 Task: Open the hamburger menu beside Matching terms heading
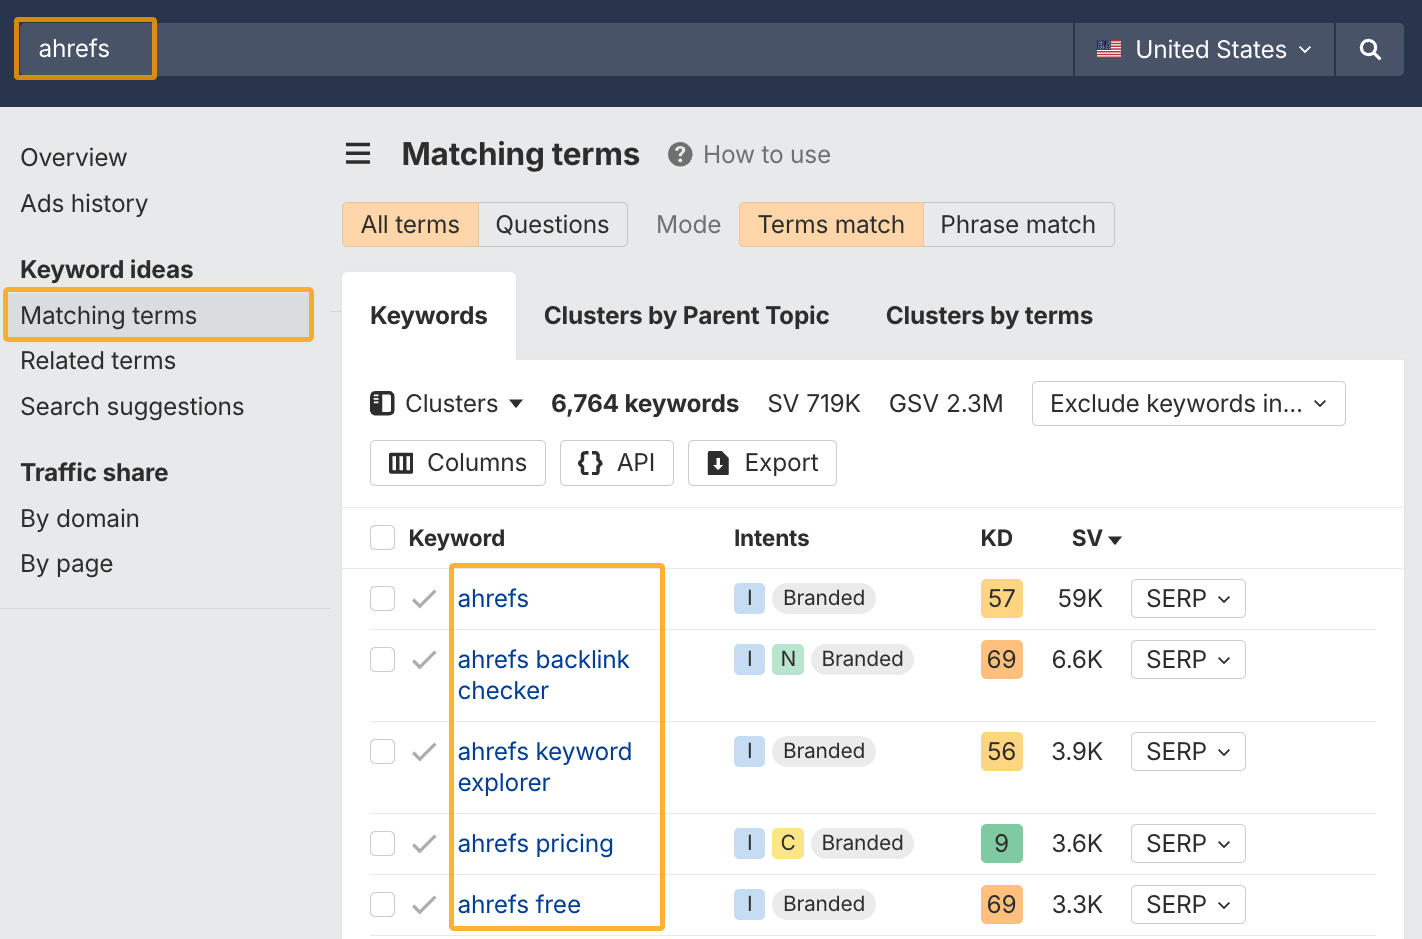[357, 153]
